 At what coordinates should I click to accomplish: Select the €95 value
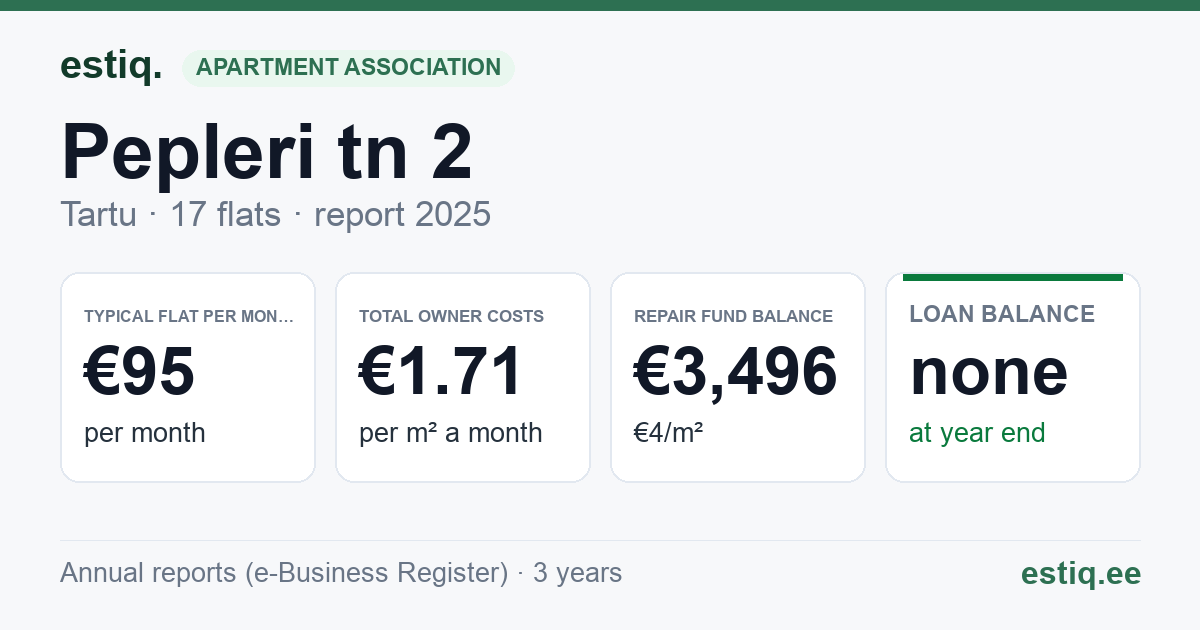tap(139, 372)
